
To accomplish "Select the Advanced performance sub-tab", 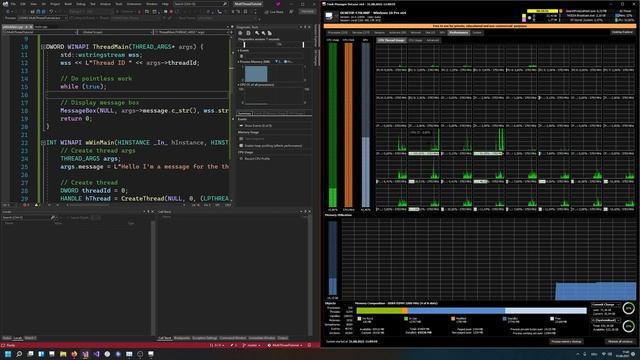I will tap(433, 40).
